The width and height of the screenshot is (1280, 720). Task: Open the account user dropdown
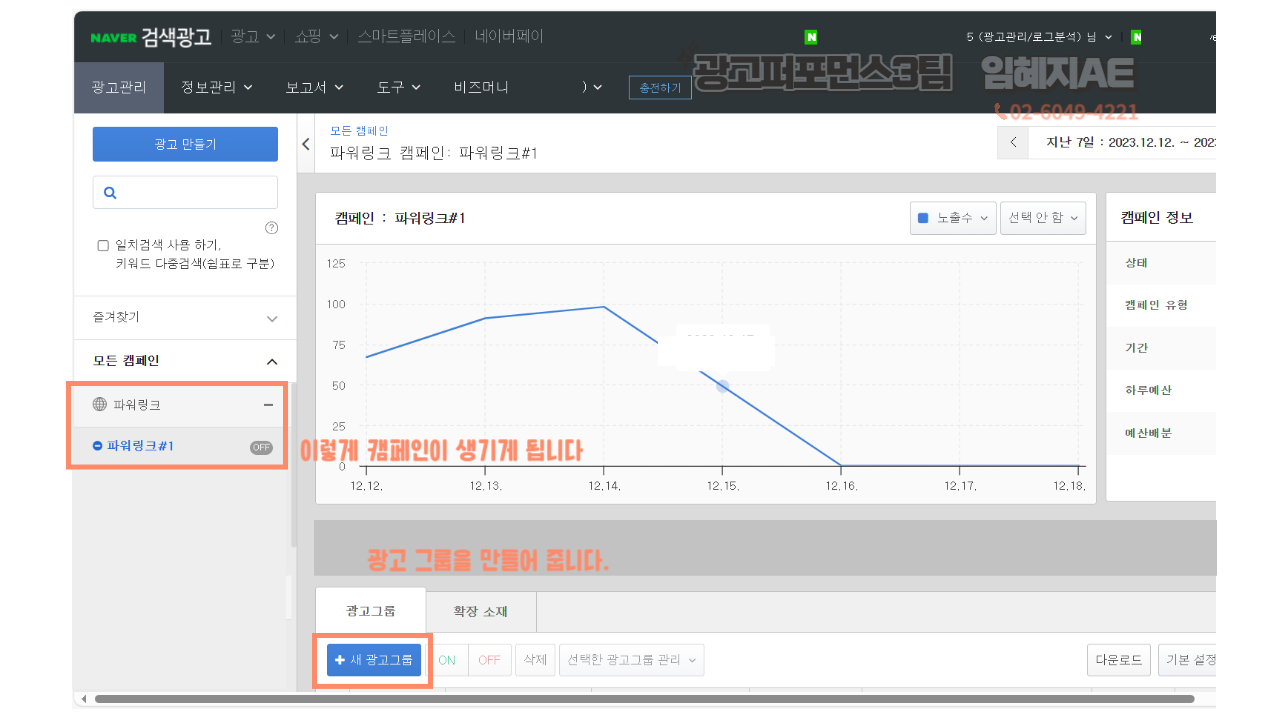tap(1039, 37)
